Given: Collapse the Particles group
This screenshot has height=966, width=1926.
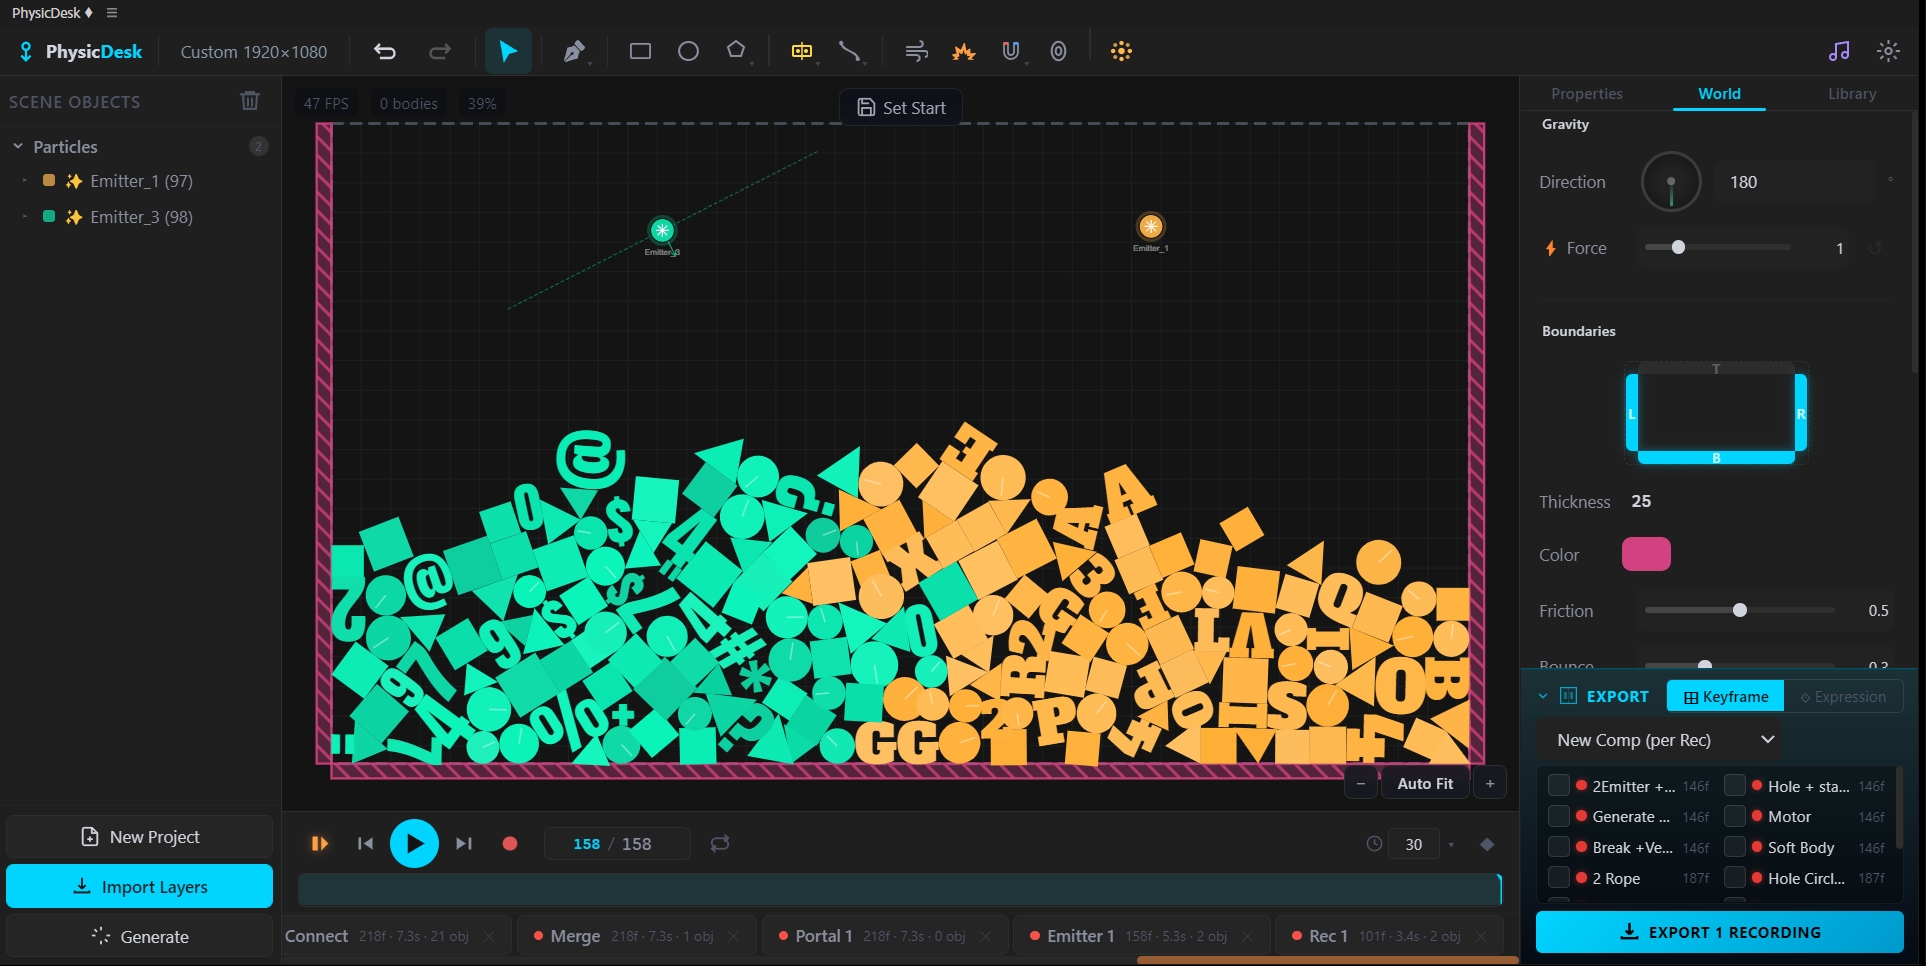Looking at the screenshot, I should tap(18, 146).
